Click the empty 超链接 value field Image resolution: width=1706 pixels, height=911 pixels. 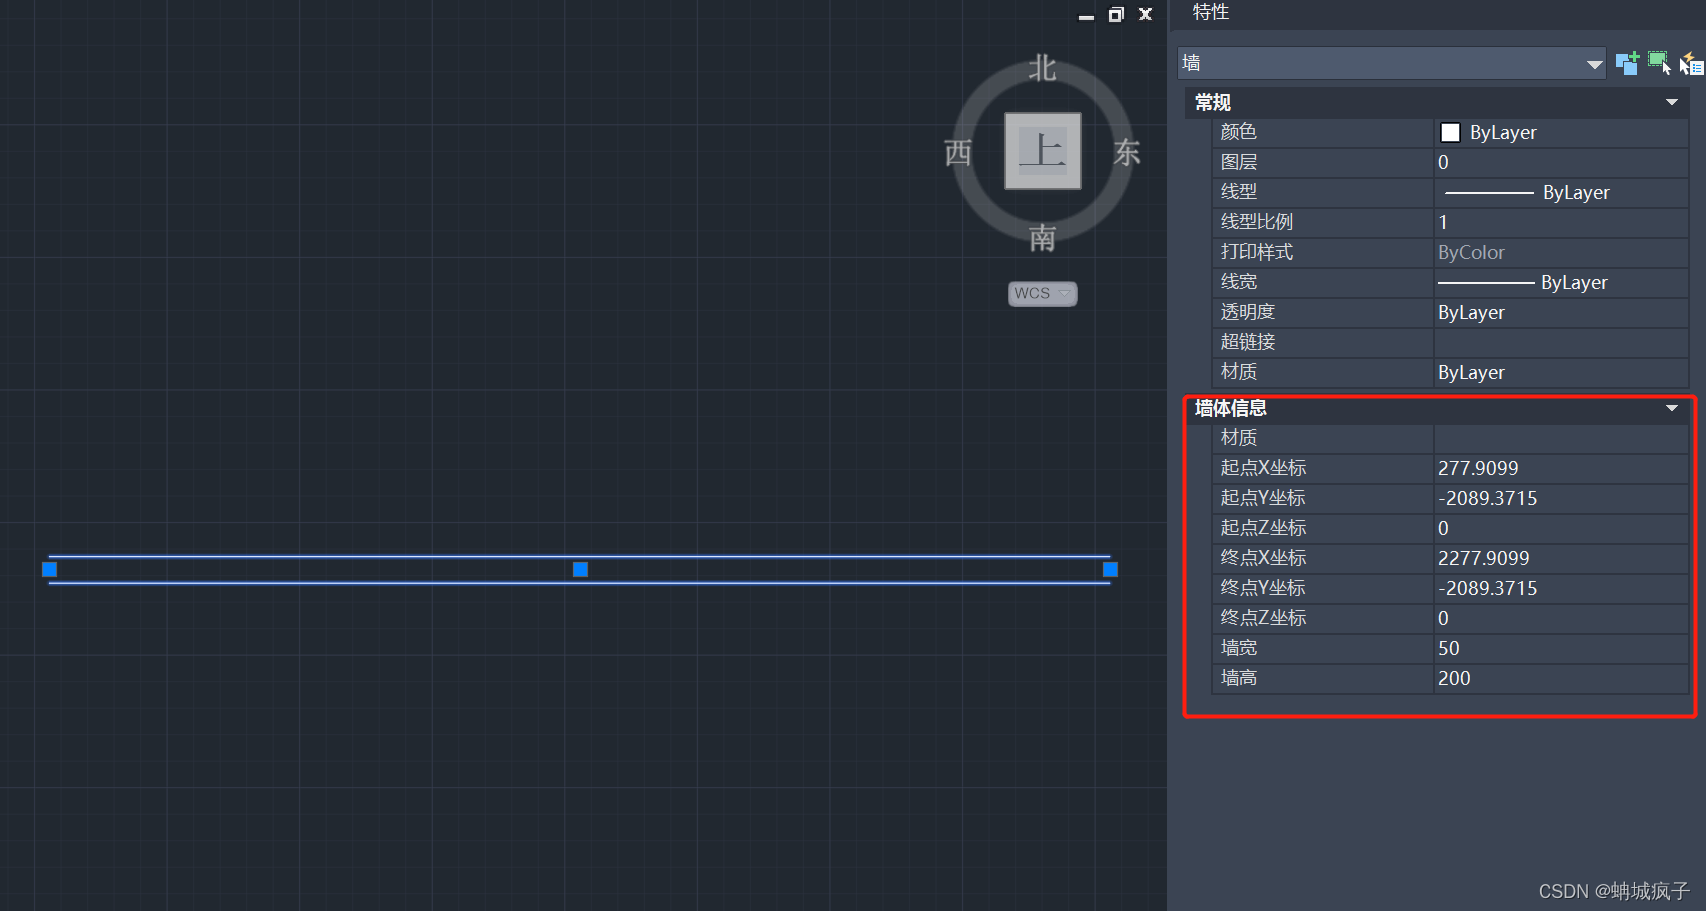coord(1561,342)
